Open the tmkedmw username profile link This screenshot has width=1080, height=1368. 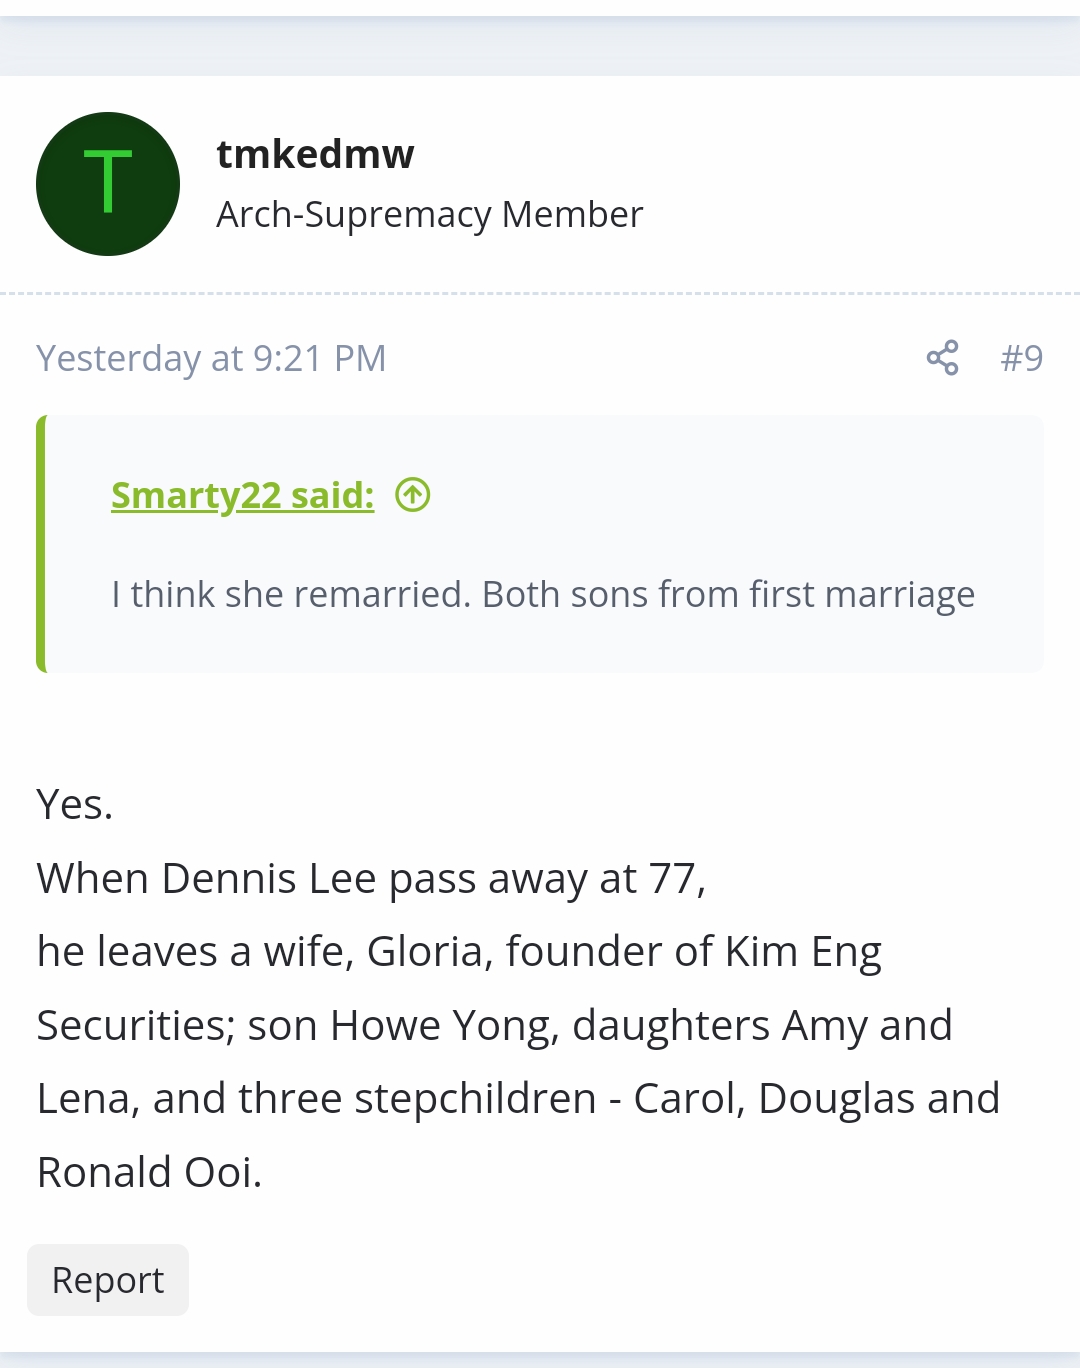(315, 154)
